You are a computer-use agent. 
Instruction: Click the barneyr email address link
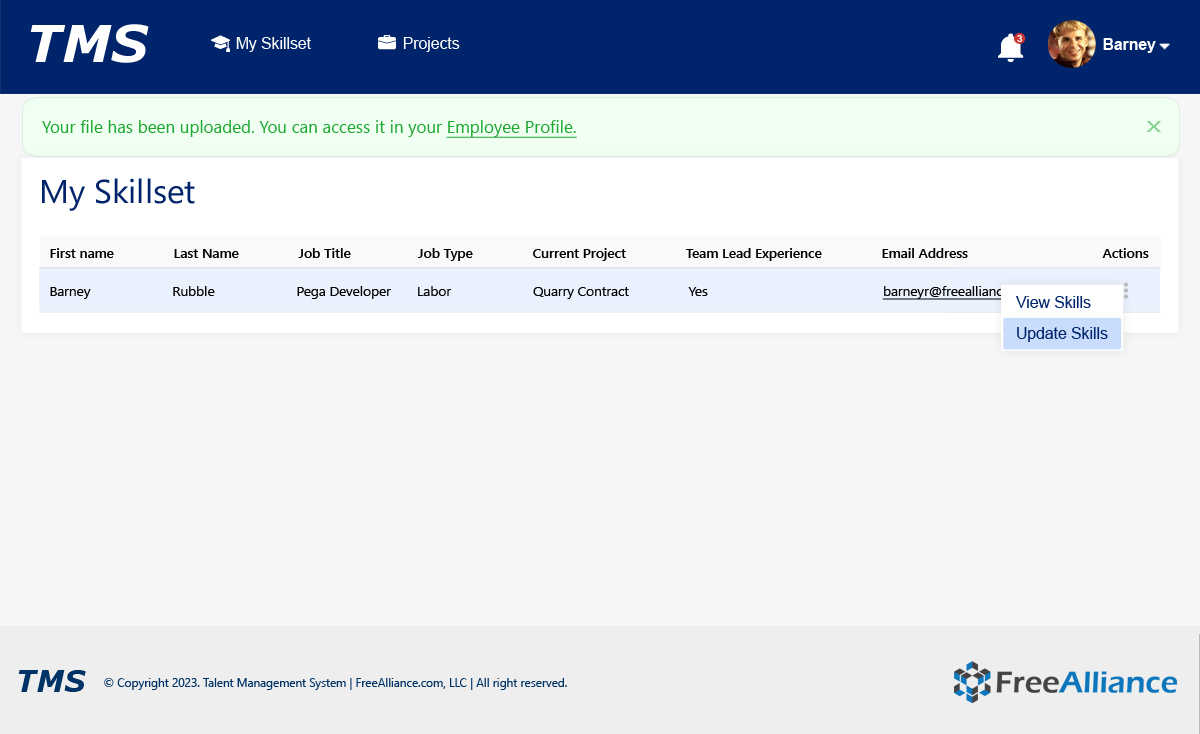[941, 292]
